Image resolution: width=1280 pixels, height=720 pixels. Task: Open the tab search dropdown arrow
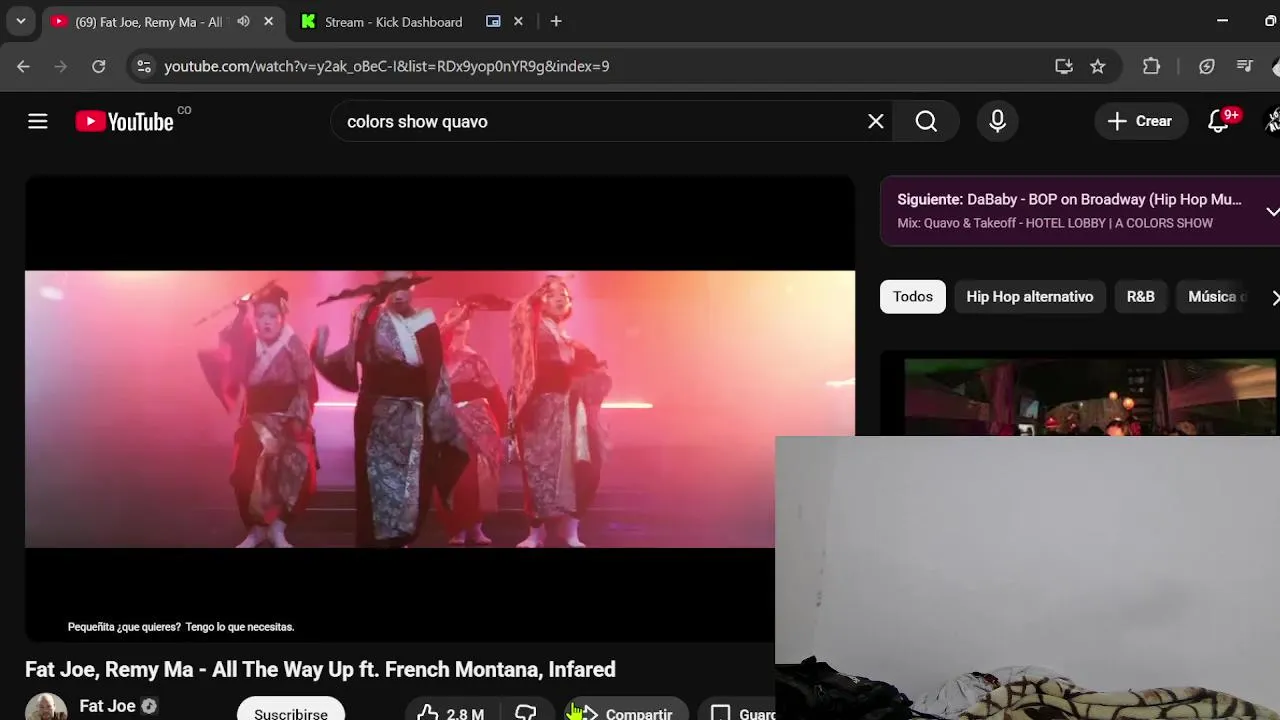coord(21,21)
